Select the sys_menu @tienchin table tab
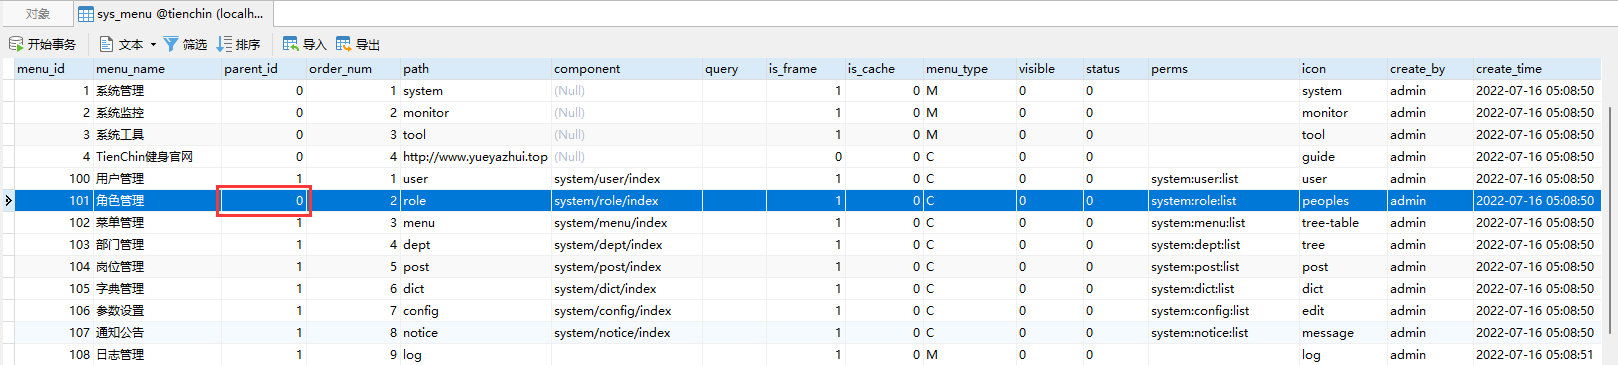The image size is (1618, 365). (x=172, y=14)
